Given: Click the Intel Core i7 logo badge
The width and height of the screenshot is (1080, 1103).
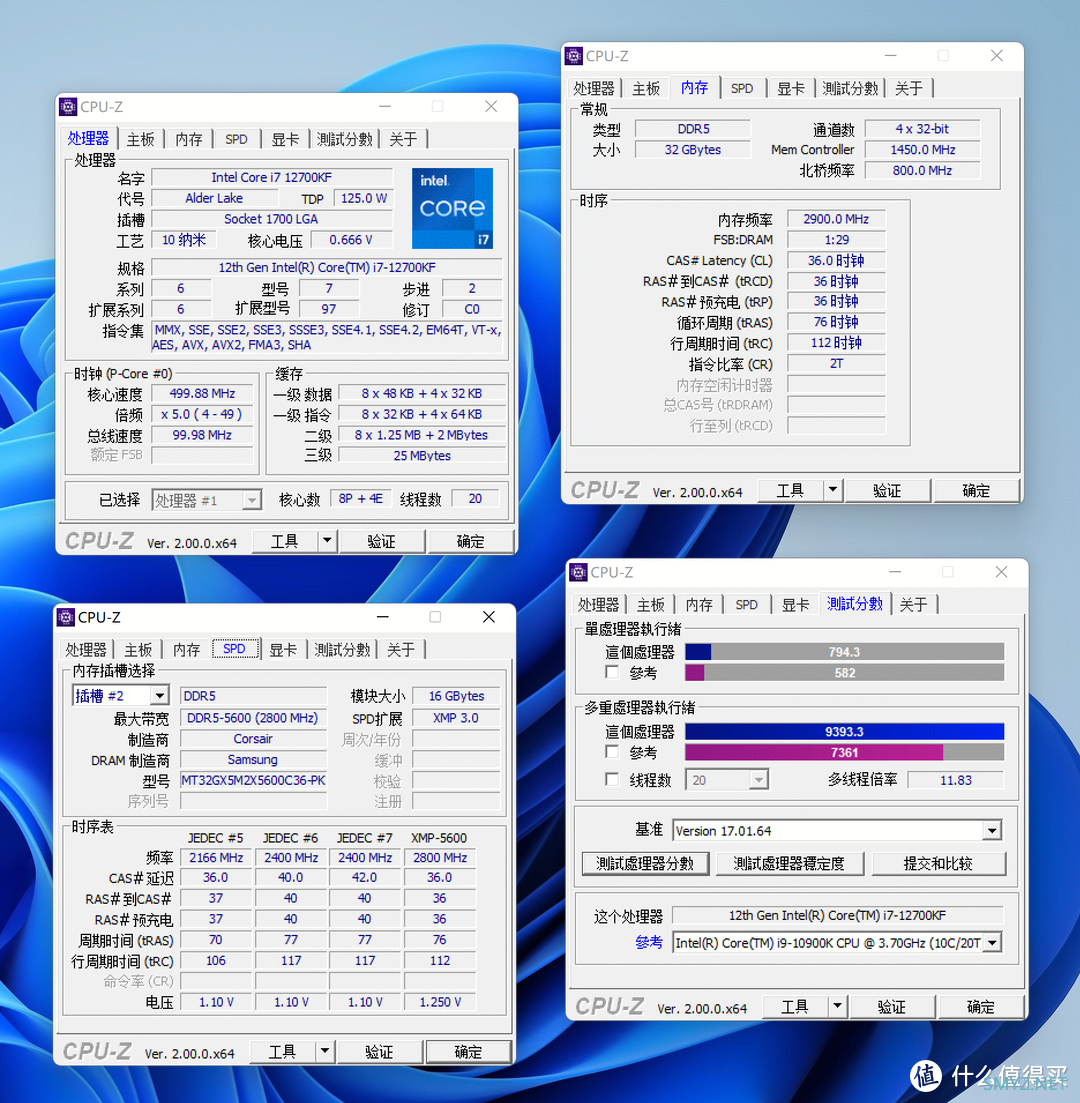Looking at the screenshot, I should 452,208.
